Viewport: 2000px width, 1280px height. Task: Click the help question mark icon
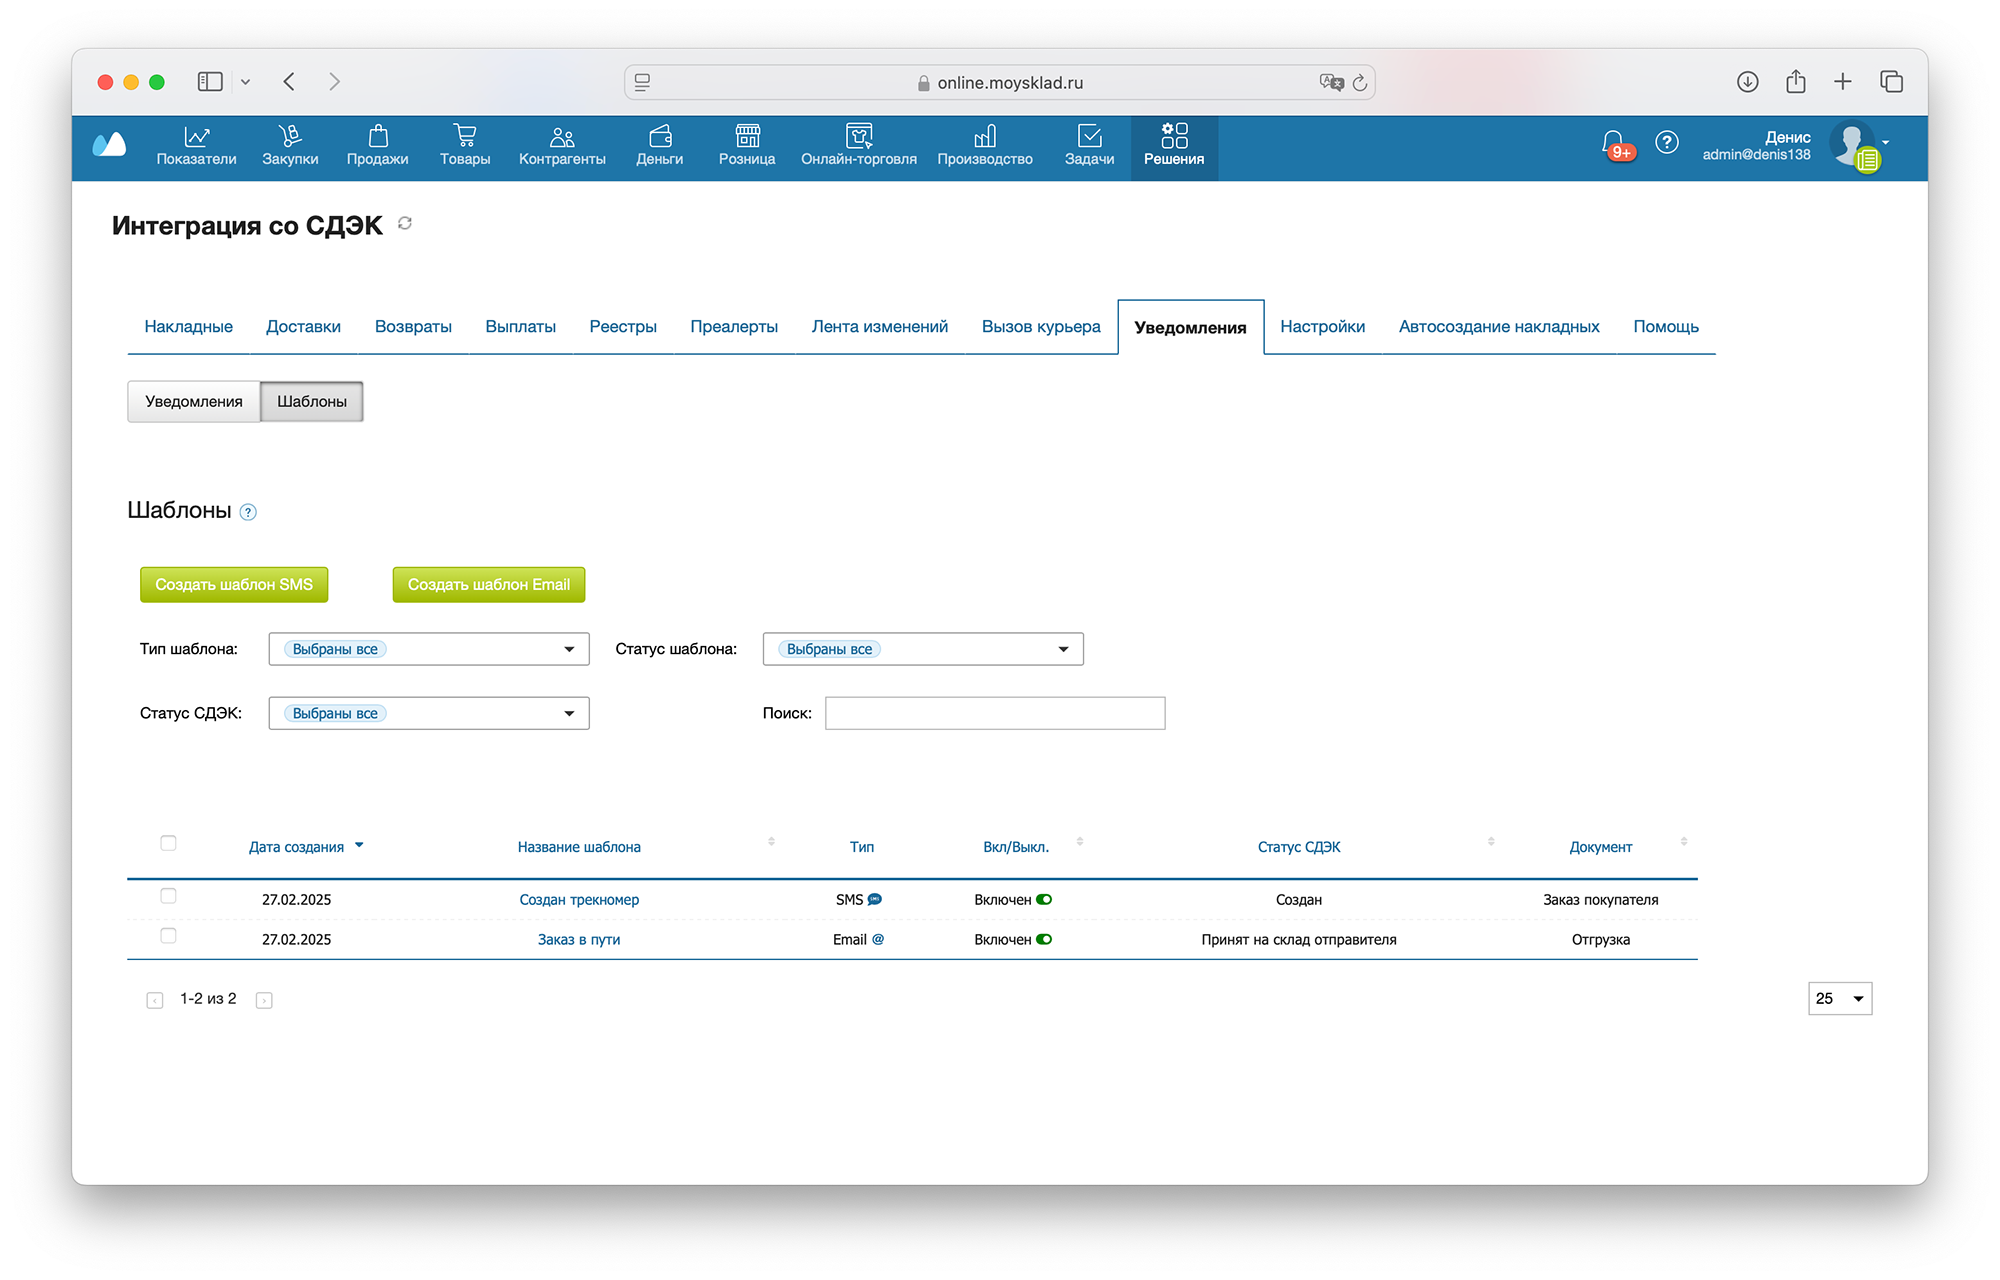pyautogui.click(x=1666, y=143)
